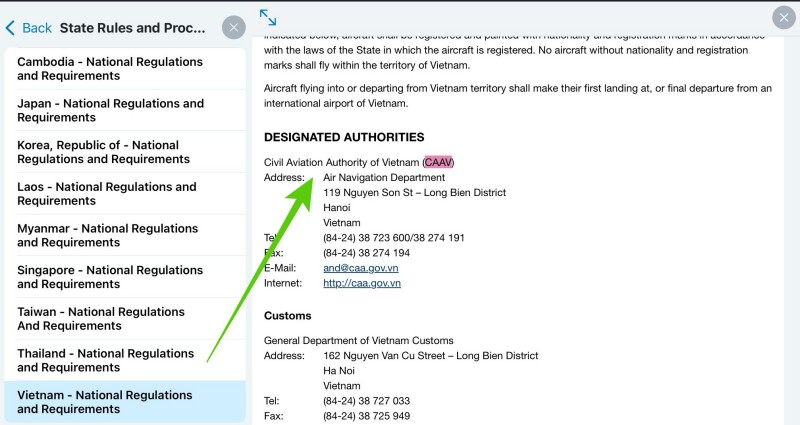
Task: Click the Customs section heading
Action: coord(287,316)
